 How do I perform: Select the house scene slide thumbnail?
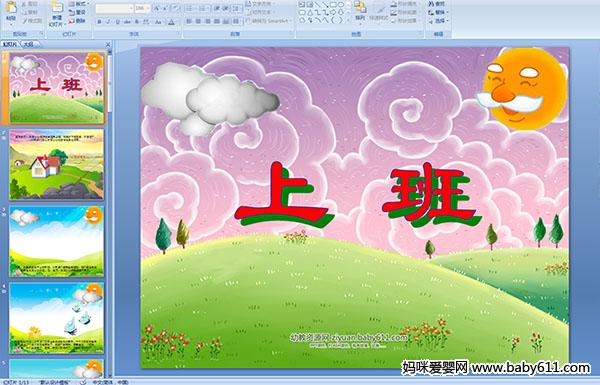click(56, 164)
